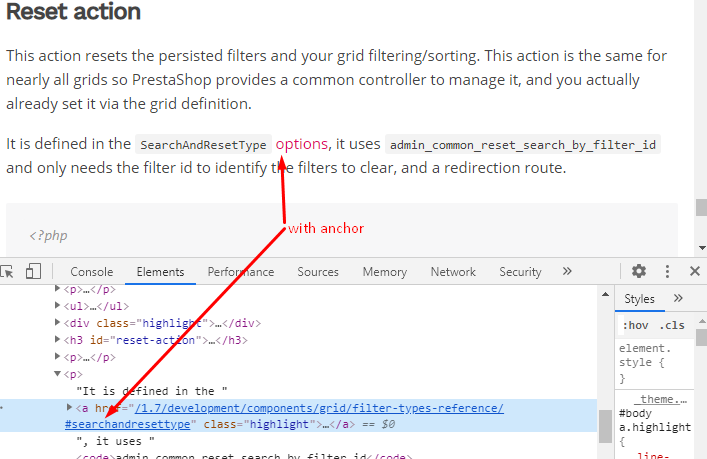Expand the p node above the ul node
This screenshot has width=707, height=459.
tap(57, 289)
